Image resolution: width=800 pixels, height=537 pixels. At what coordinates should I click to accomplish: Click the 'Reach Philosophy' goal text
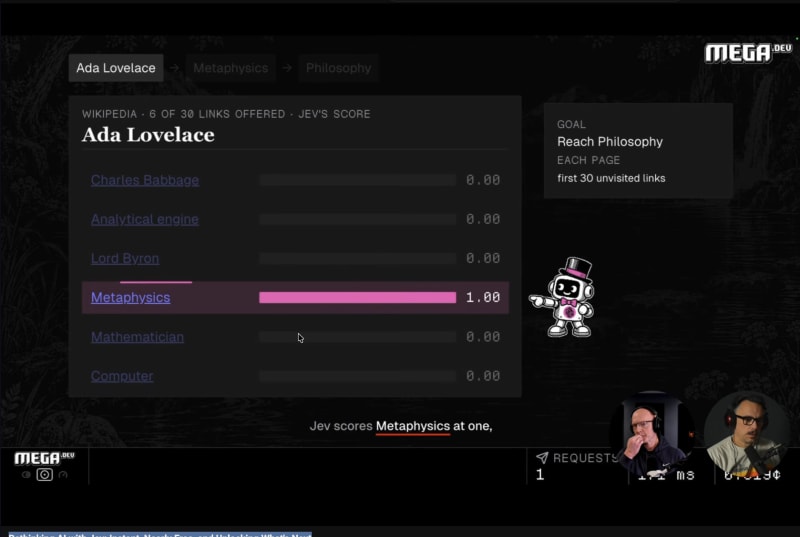point(610,142)
